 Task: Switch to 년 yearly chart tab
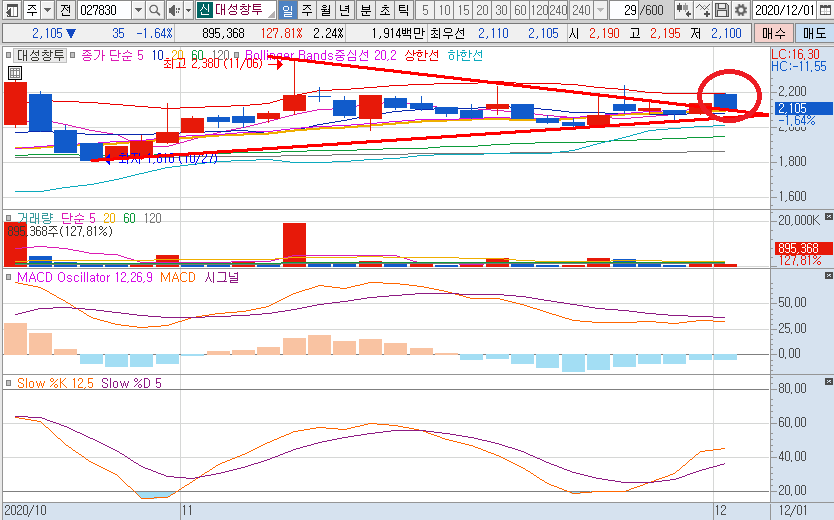tap(345, 10)
